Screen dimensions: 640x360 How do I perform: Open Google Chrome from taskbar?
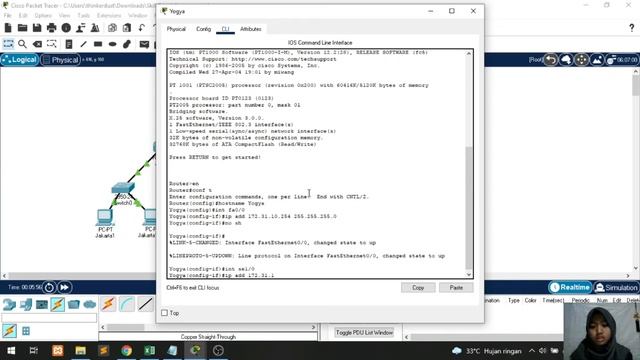pos(127,351)
